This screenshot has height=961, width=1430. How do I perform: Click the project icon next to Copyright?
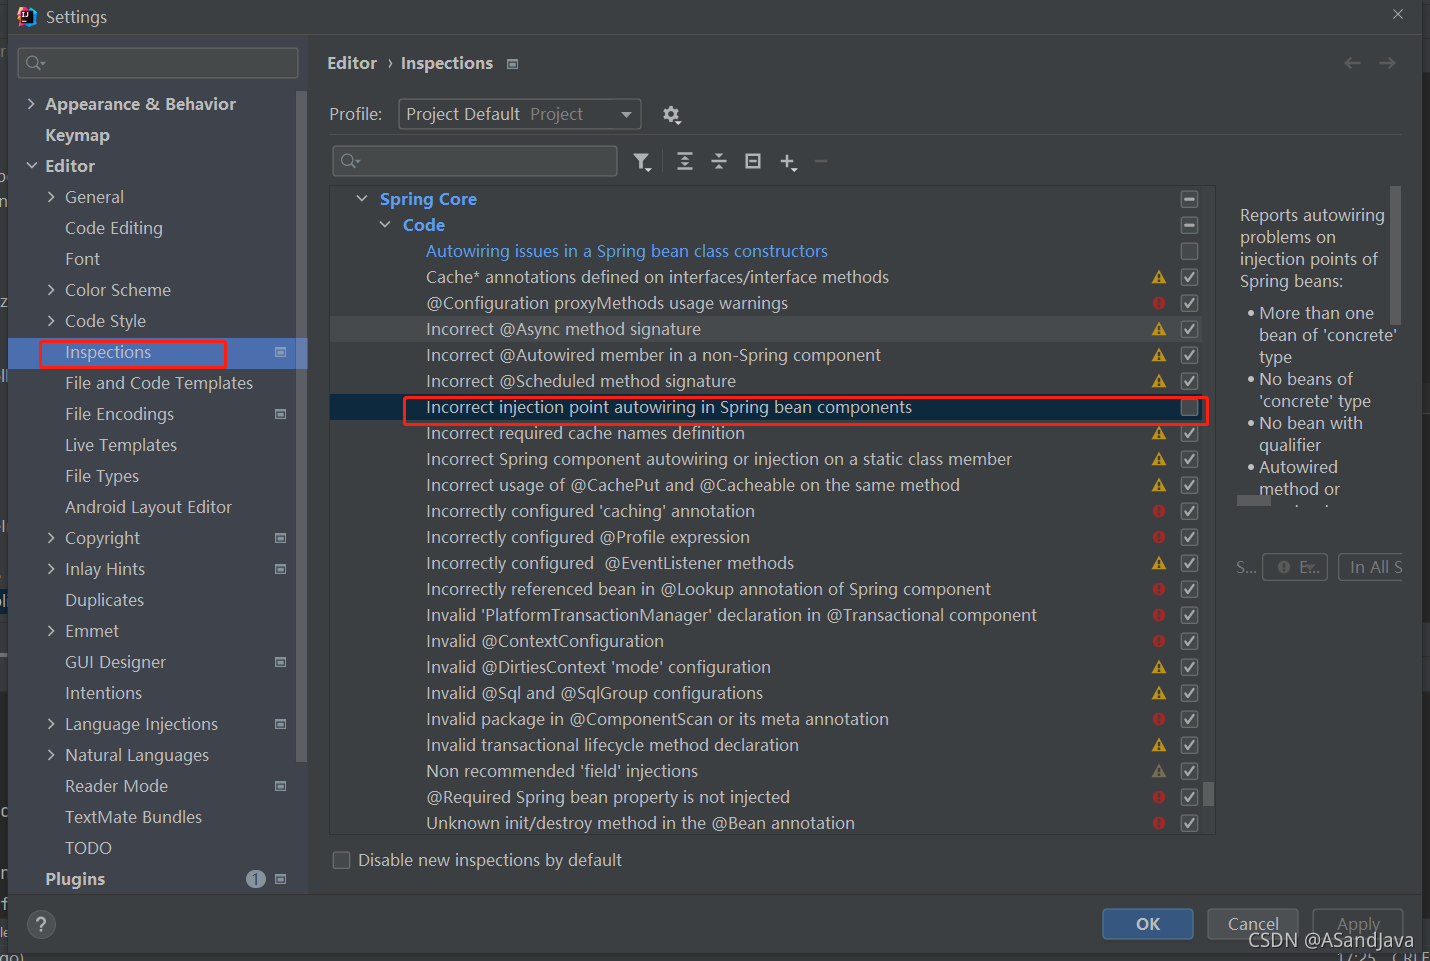click(x=280, y=538)
